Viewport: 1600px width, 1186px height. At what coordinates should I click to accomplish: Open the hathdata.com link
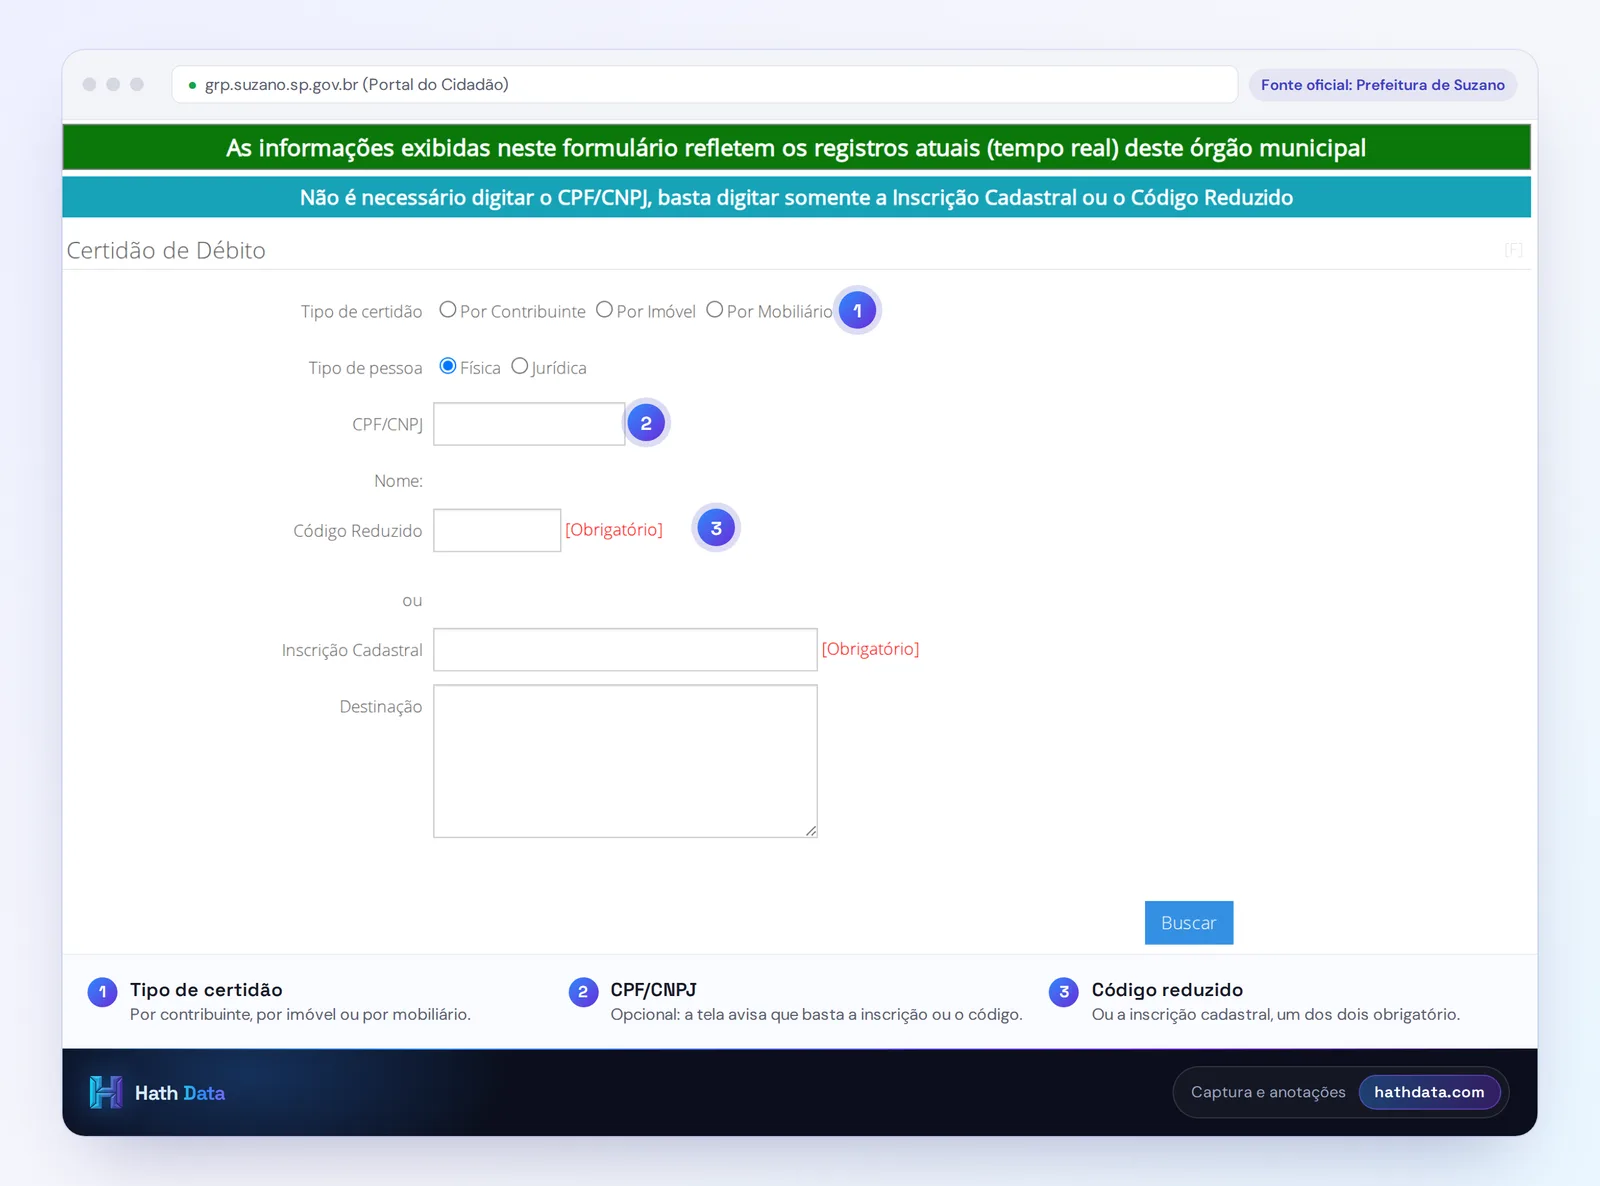[x=1429, y=1092]
